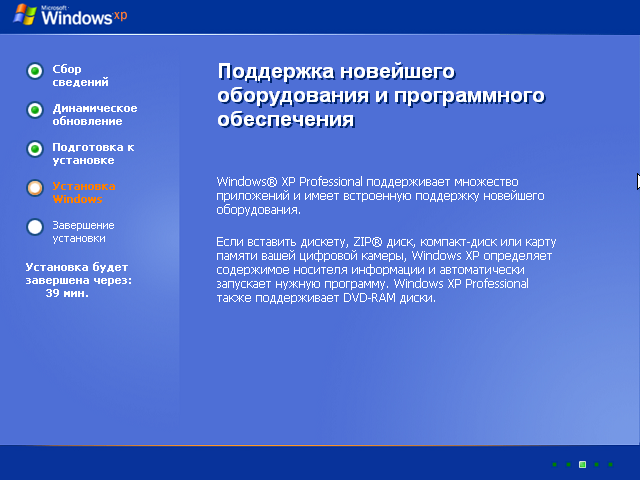Click the white bullet beside Завершение установки
This screenshot has width=640, height=480.
35,227
